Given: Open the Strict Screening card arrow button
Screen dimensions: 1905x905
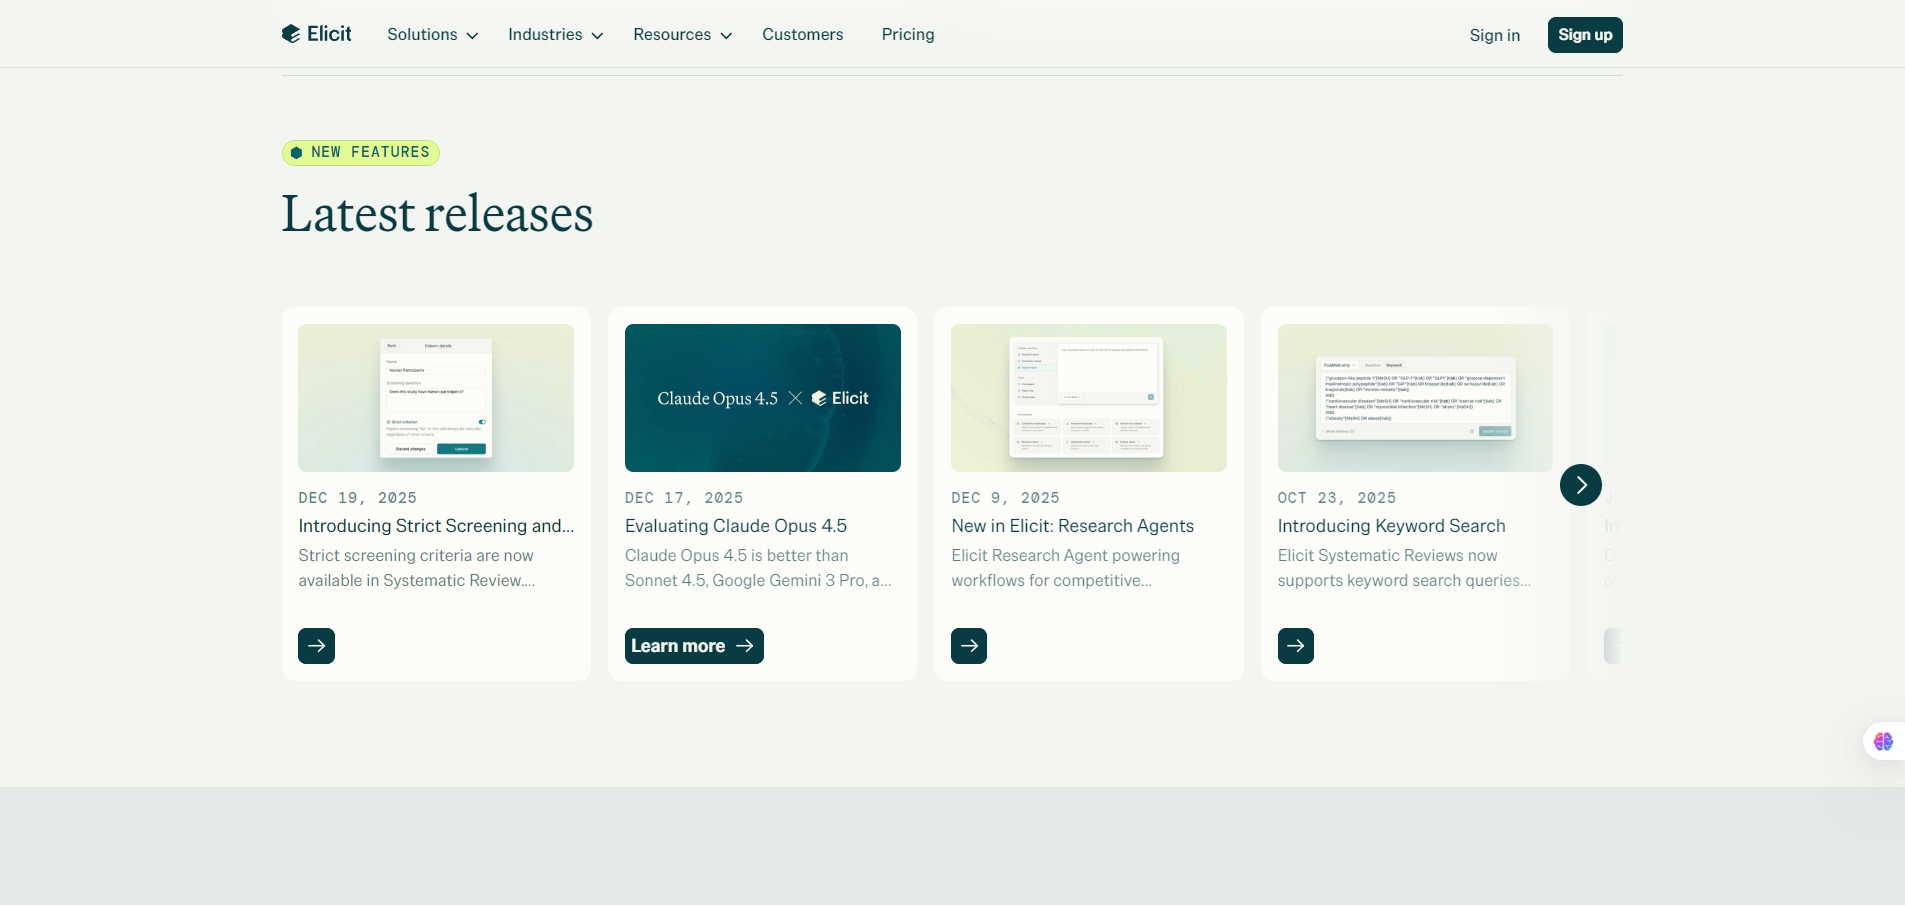Looking at the screenshot, I should pos(316,646).
